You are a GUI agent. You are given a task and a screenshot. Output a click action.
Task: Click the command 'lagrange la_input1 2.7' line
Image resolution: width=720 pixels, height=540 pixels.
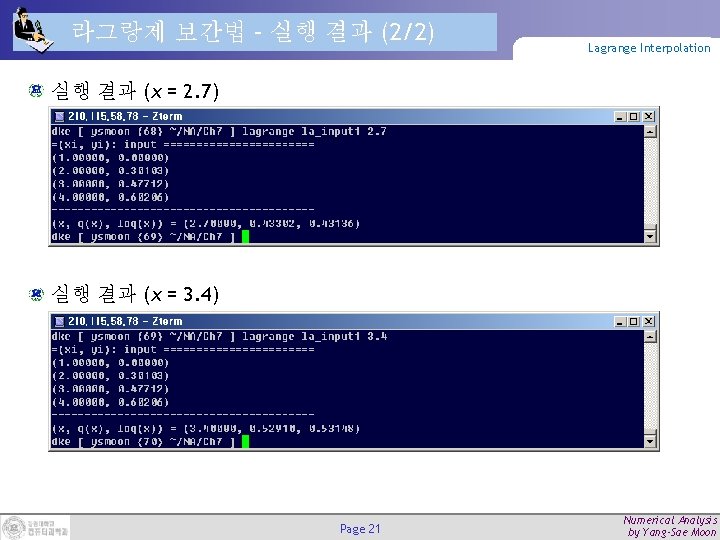click(x=314, y=132)
